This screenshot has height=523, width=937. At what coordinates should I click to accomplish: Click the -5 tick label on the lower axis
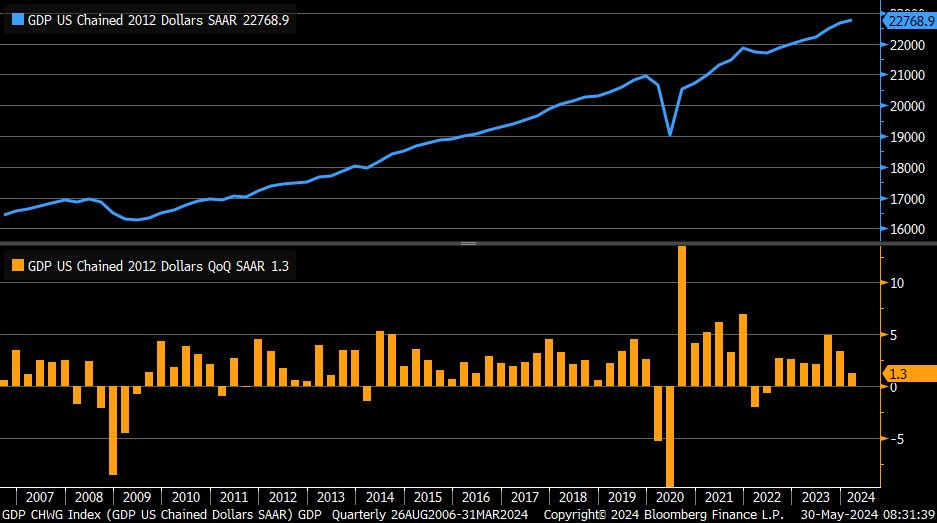click(896, 438)
